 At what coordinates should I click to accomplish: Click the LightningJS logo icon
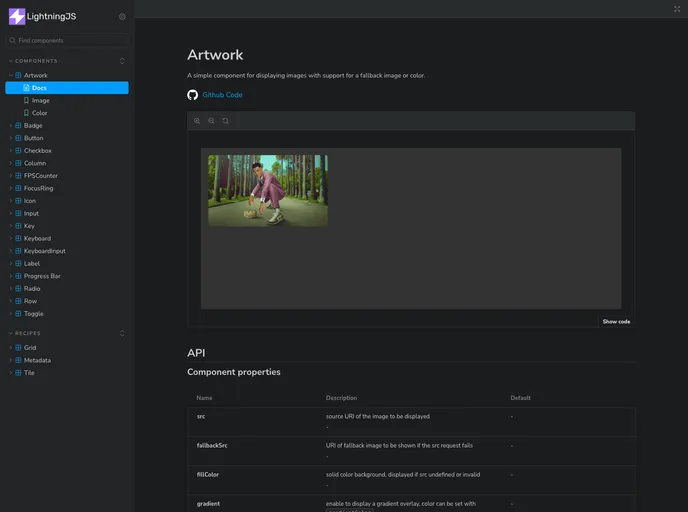click(17, 16)
